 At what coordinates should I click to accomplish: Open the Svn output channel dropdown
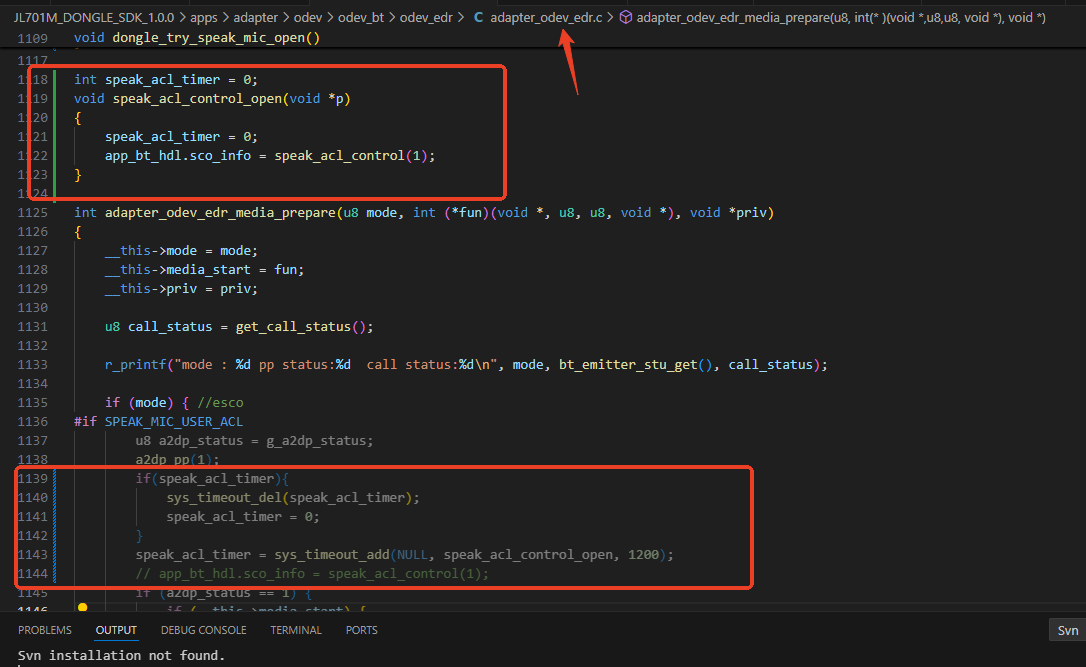[x=1067, y=630]
